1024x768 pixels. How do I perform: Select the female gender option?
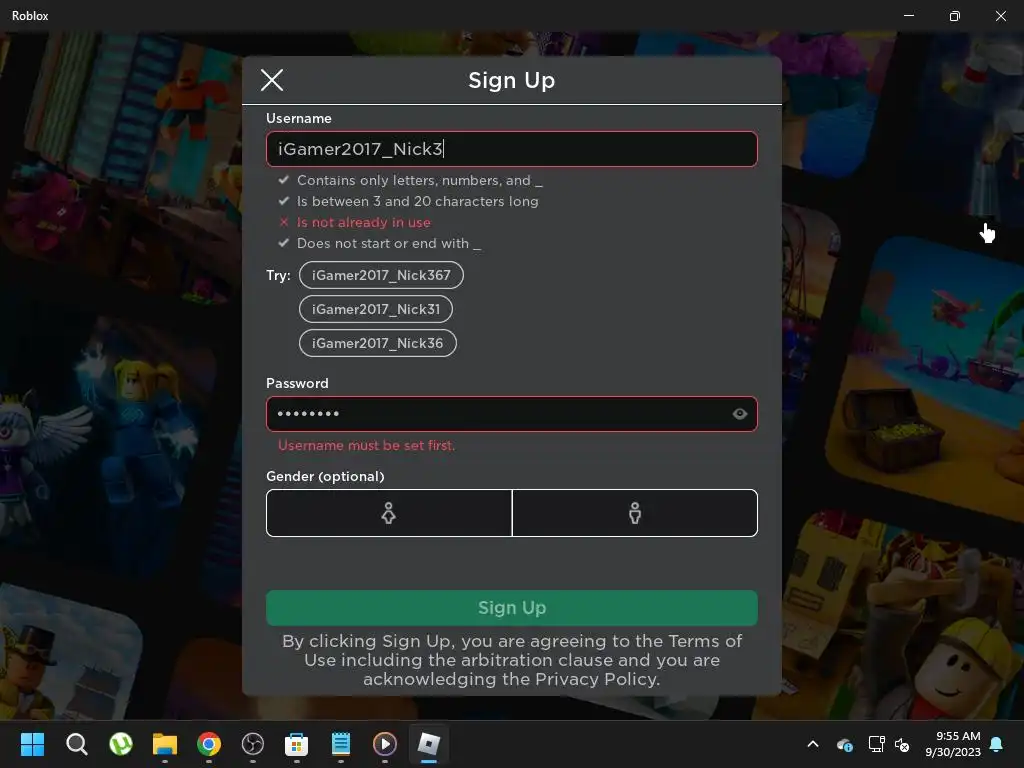pyautogui.click(x=389, y=513)
